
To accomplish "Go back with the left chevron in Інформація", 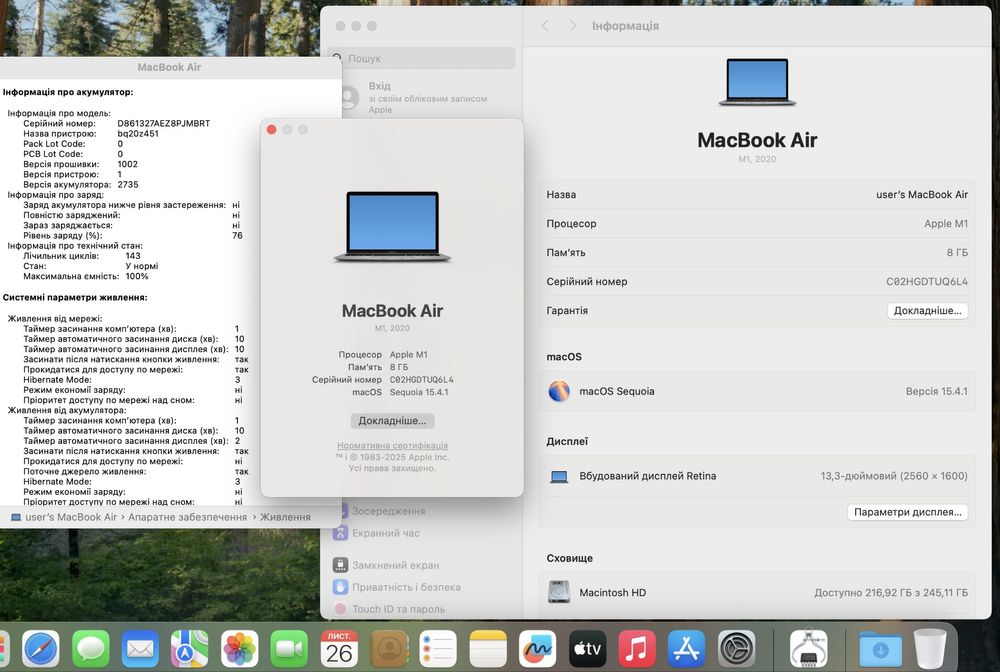I will pyautogui.click(x=545, y=26).
